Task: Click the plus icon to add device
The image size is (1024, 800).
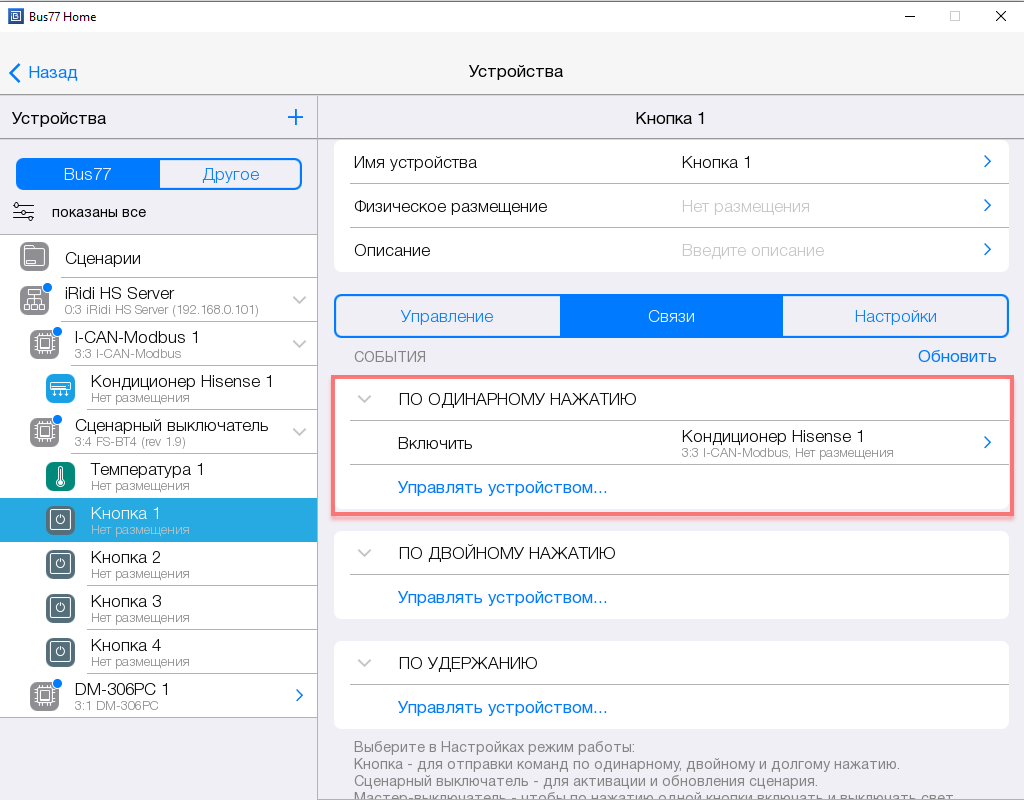Action: [x=295, y=118]
